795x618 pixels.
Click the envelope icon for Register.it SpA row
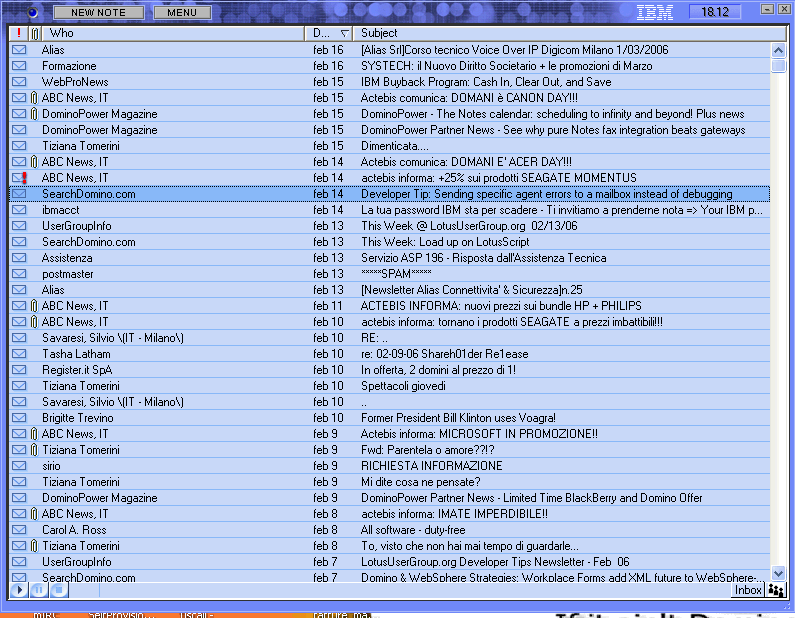point(19,370)
